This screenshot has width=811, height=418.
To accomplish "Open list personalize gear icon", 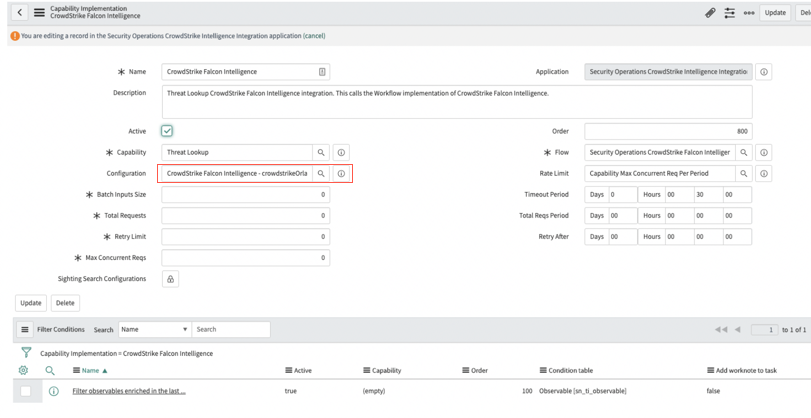I will pyautogui.click(x=23, y=370).
